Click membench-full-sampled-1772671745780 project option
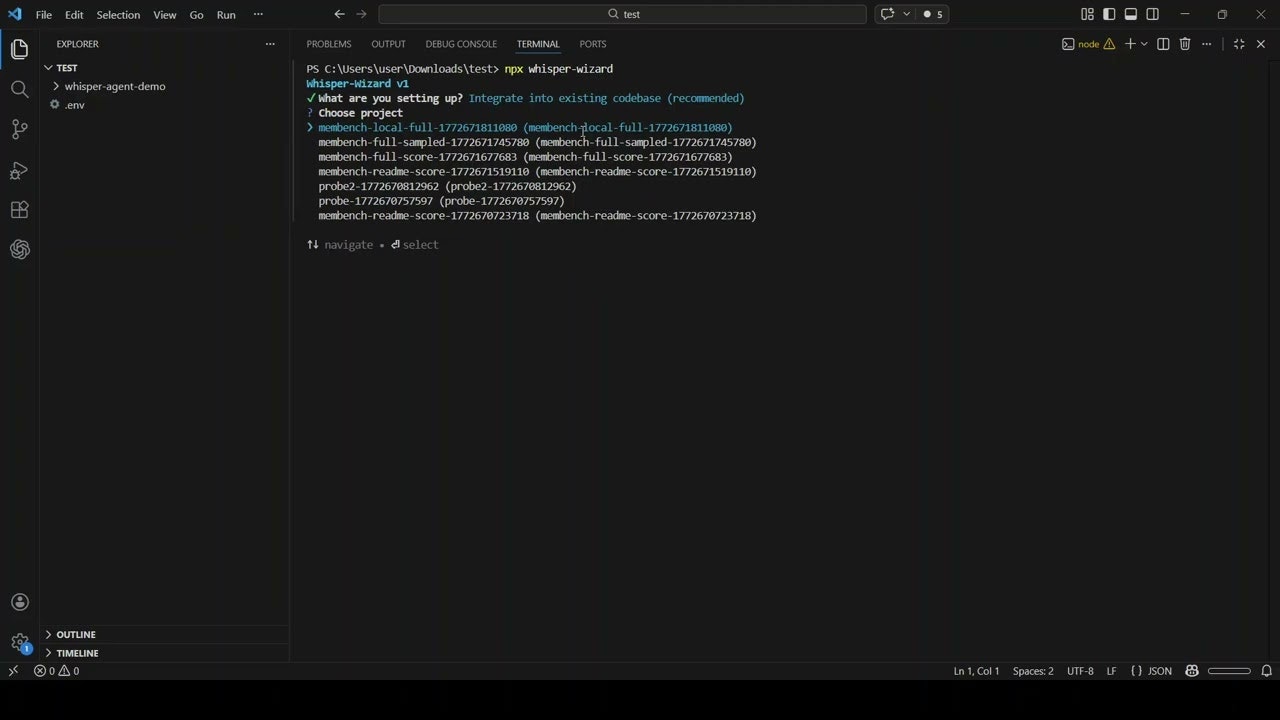 coord(537,143)
